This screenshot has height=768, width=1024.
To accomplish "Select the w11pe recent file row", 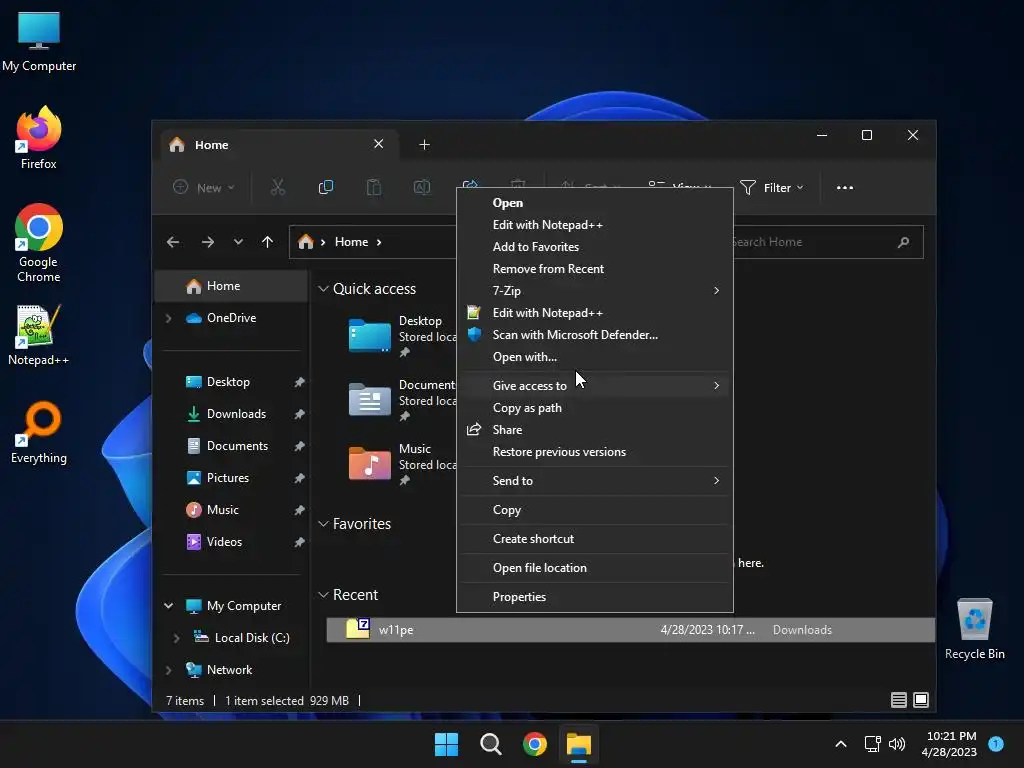I will click(630, 630).
